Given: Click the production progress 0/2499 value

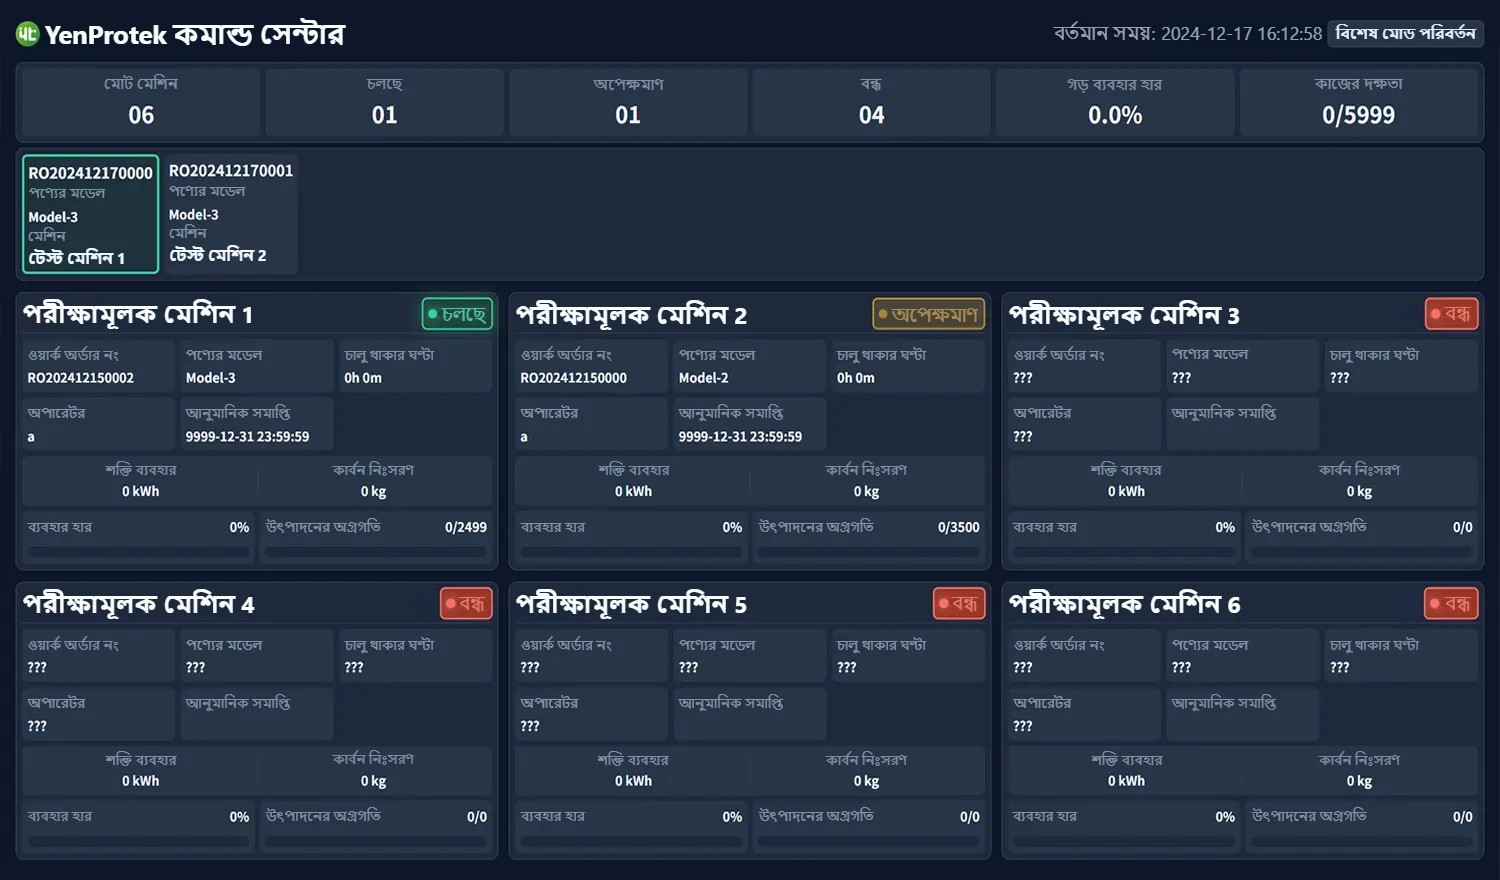Looking at the screenshot, I should 466,527.
